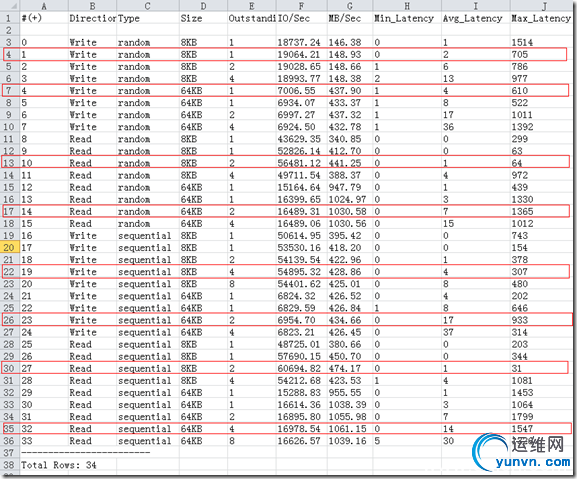Select row 38 header

(9, 465)
